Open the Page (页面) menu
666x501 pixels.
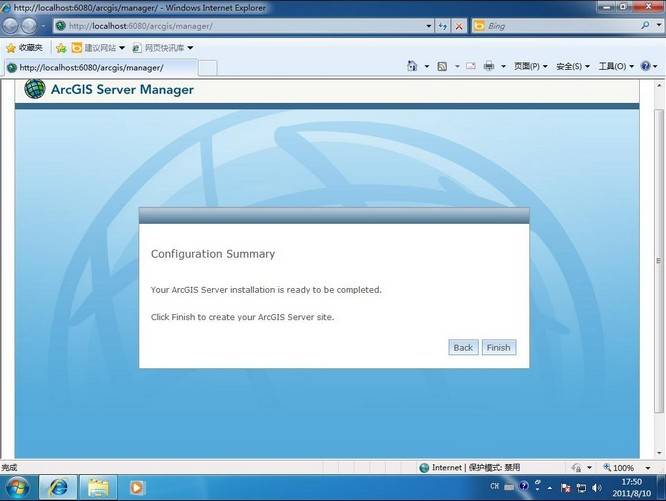(x=531, y=66)
